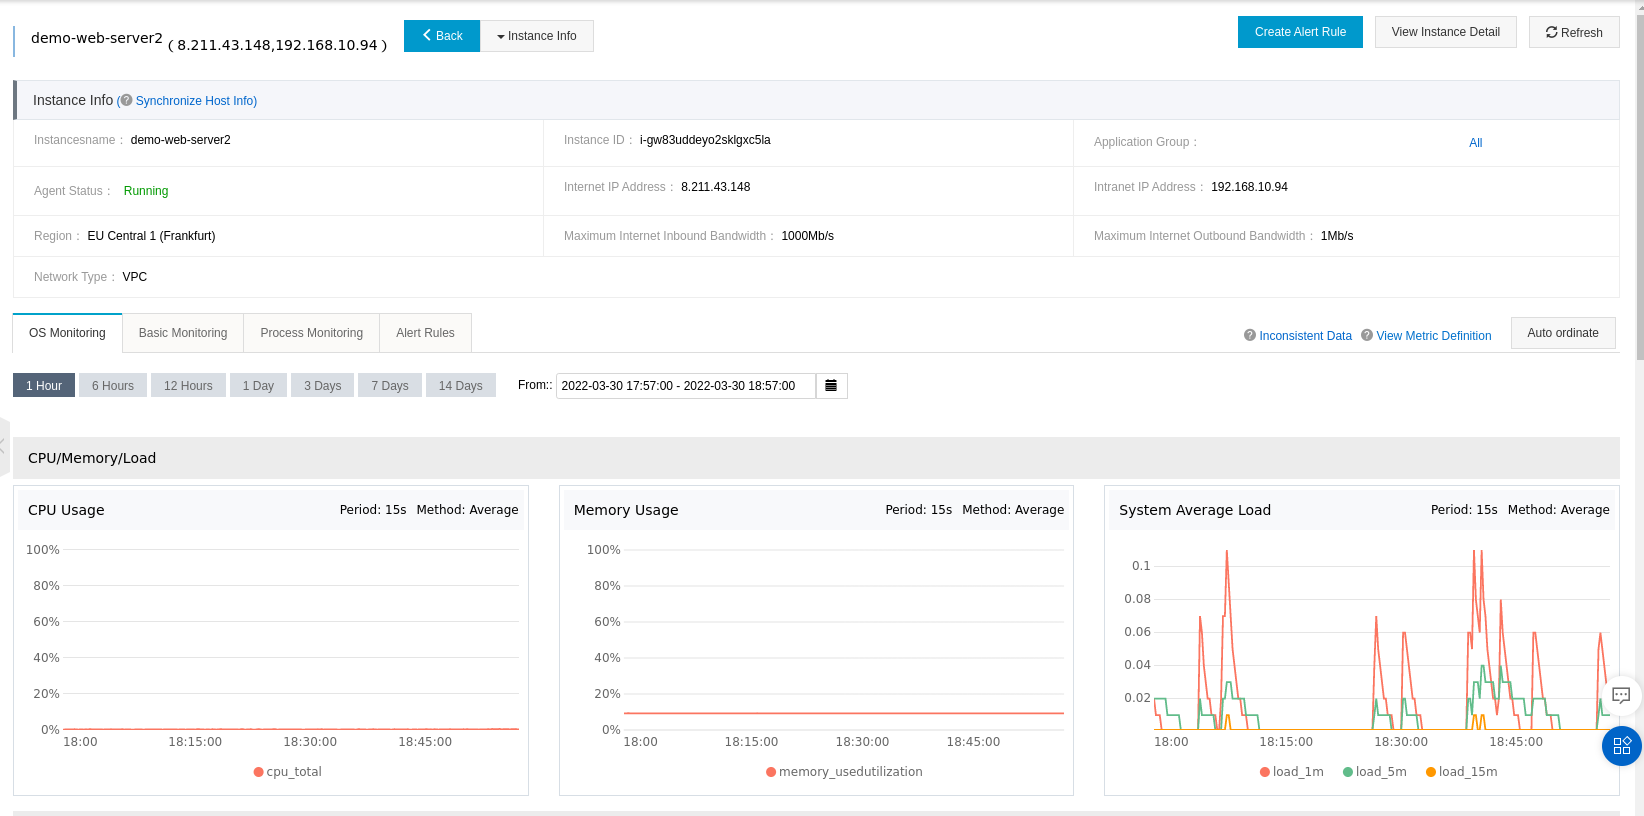Click Inconsistent Data help link

tap(1305, 336)
